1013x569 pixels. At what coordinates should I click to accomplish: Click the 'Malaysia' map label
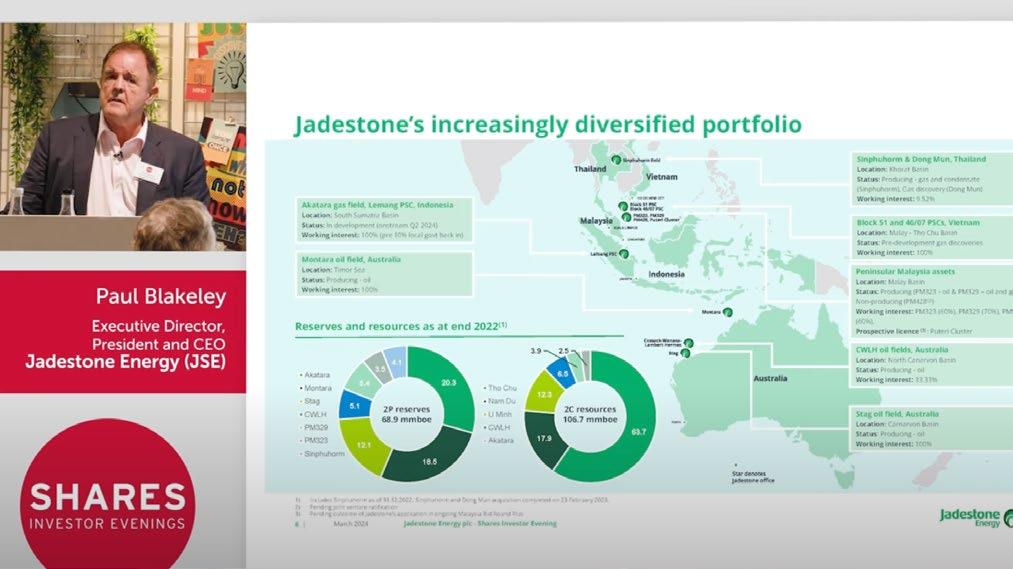(x=596, y=221)
